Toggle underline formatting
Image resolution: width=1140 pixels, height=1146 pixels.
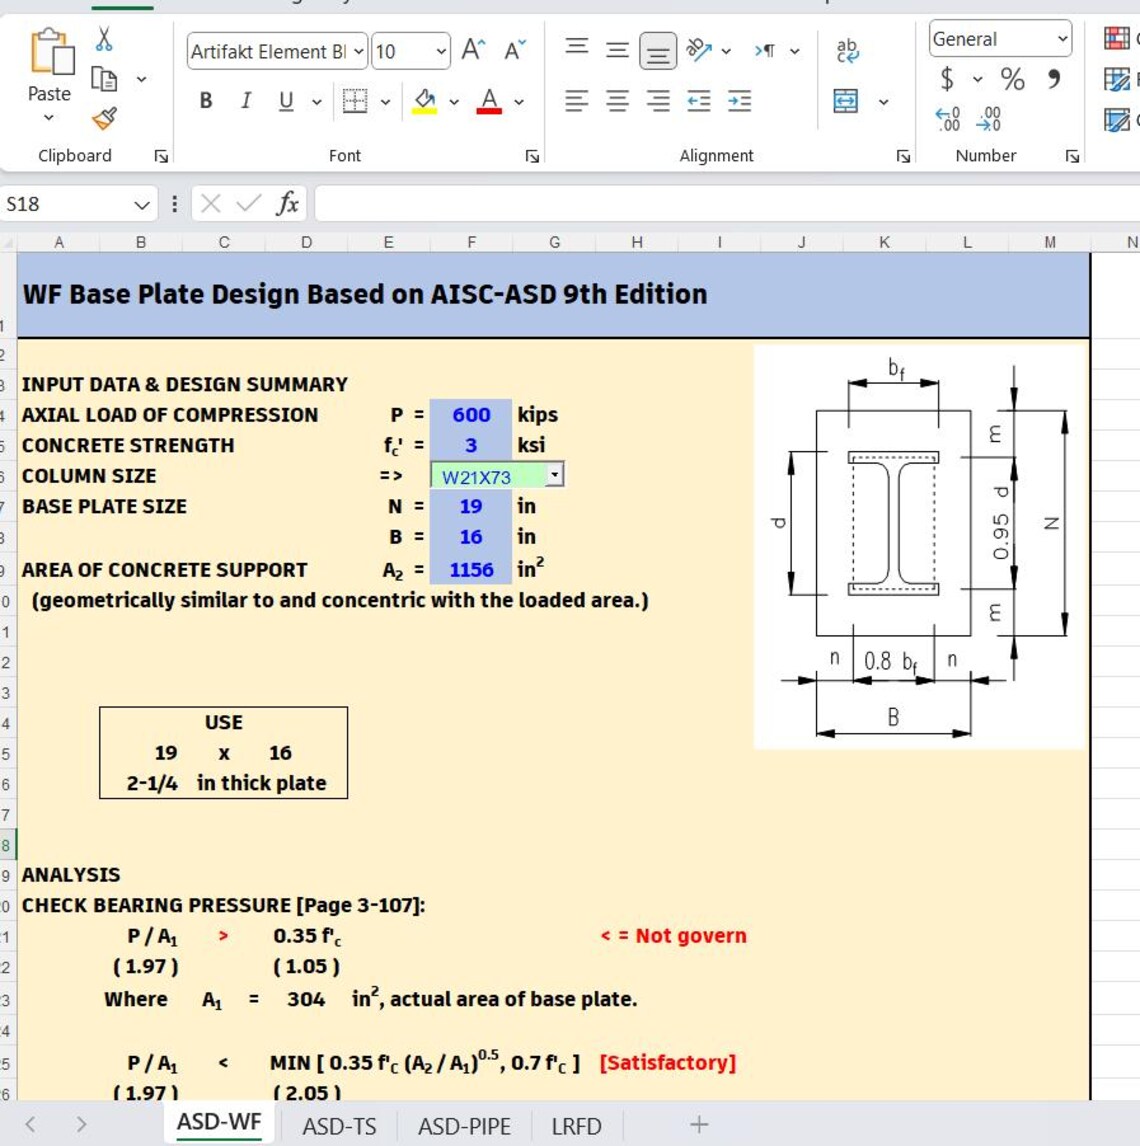[x=286, y=101]
